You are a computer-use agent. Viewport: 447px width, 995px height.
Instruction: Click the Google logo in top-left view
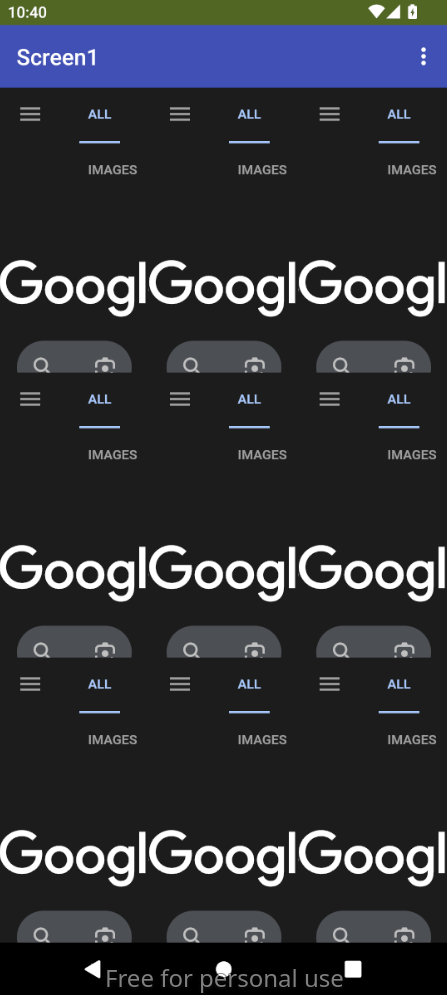point(74,287)
